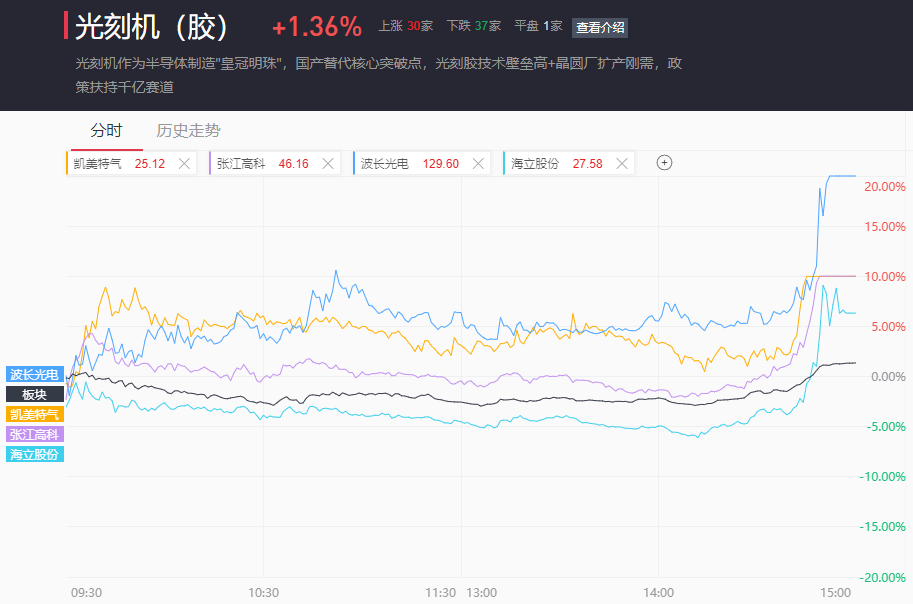
Task: Delete 海立股份 via its X icon
Action: click(x=622, y=163)
